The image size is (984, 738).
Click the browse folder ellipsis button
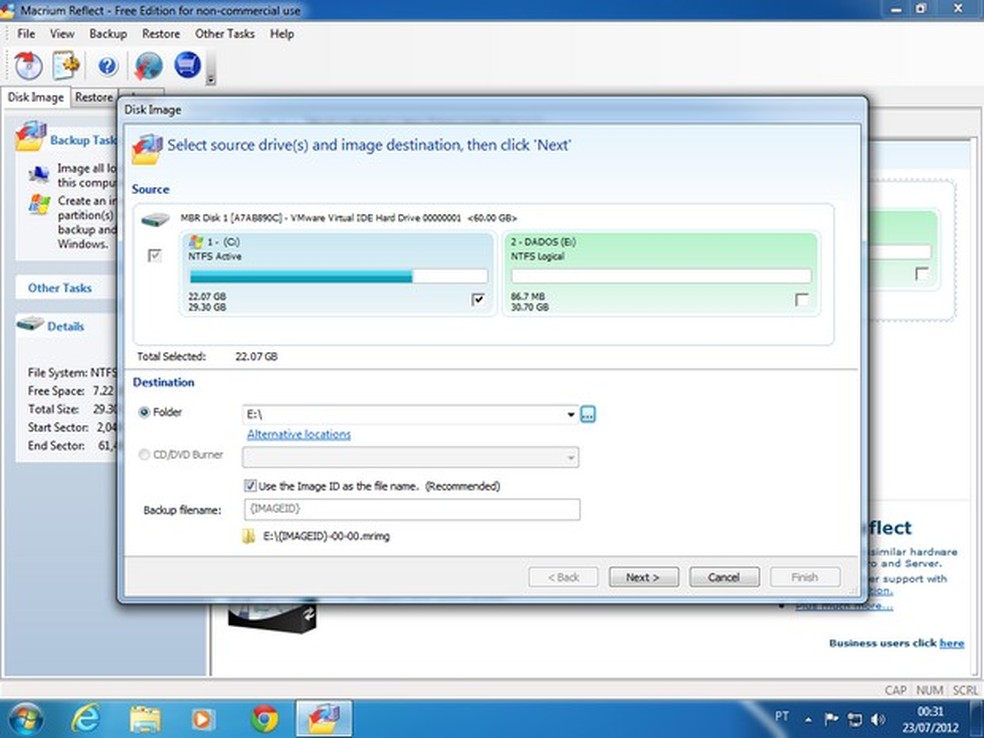[x=588, y=414]
